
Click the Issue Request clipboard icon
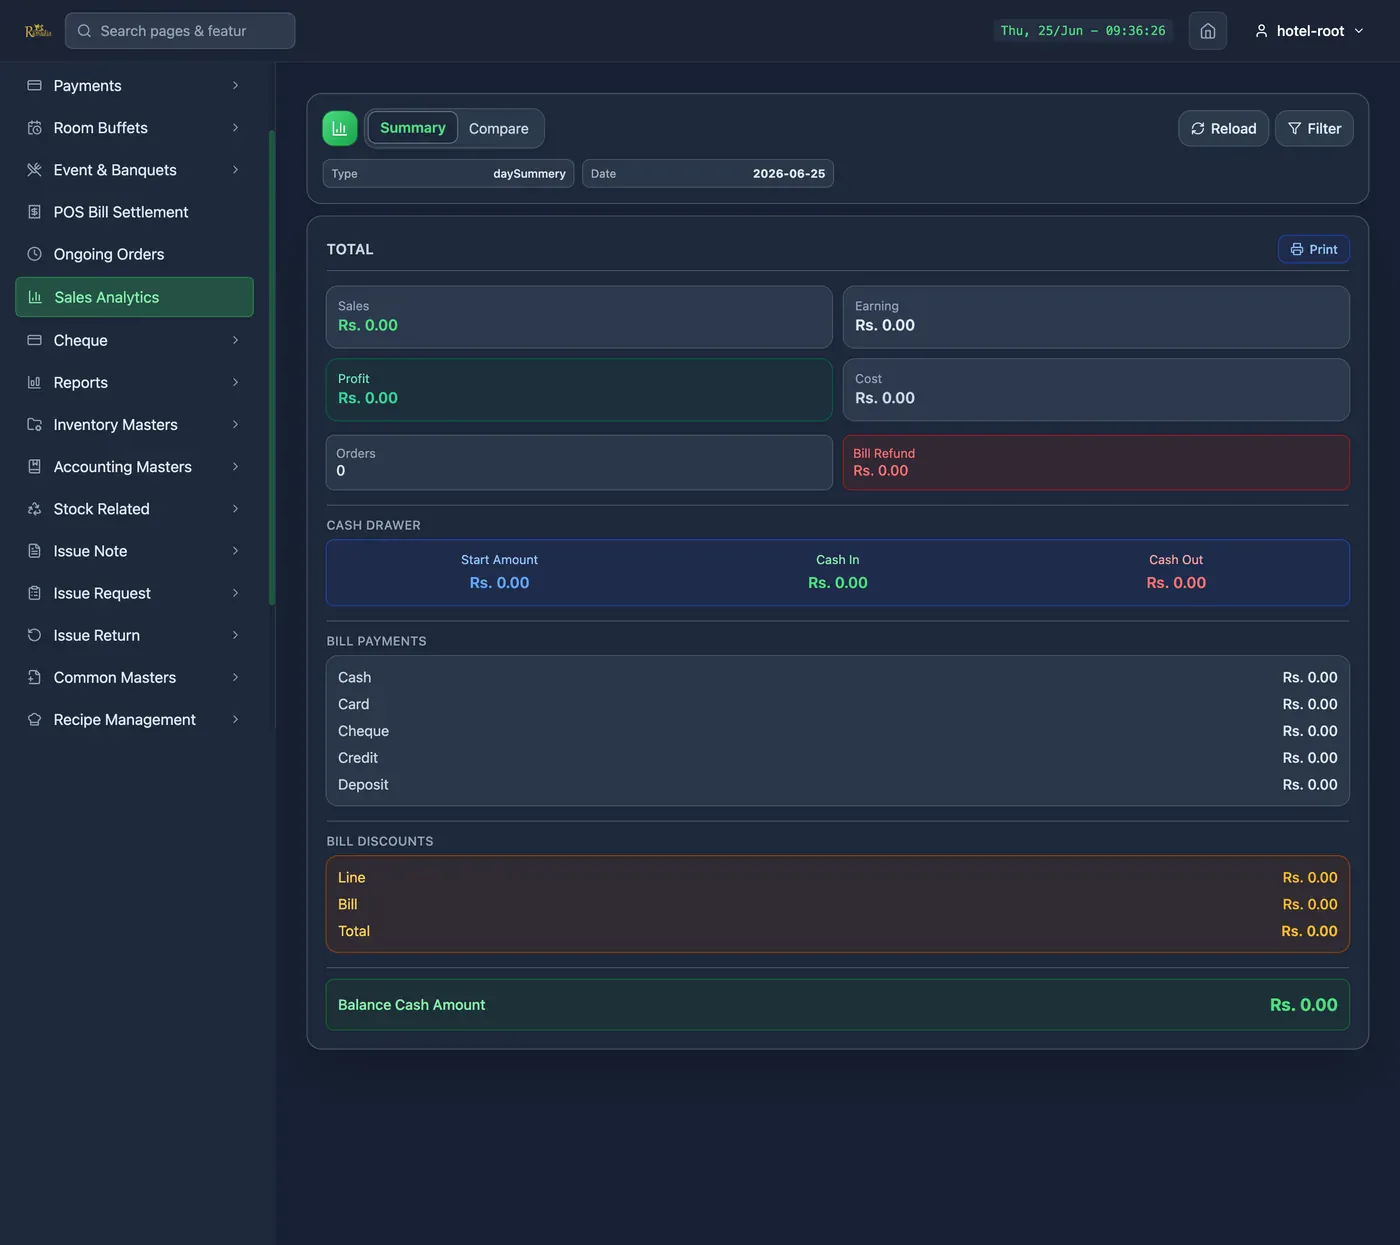tap(34, 593)
